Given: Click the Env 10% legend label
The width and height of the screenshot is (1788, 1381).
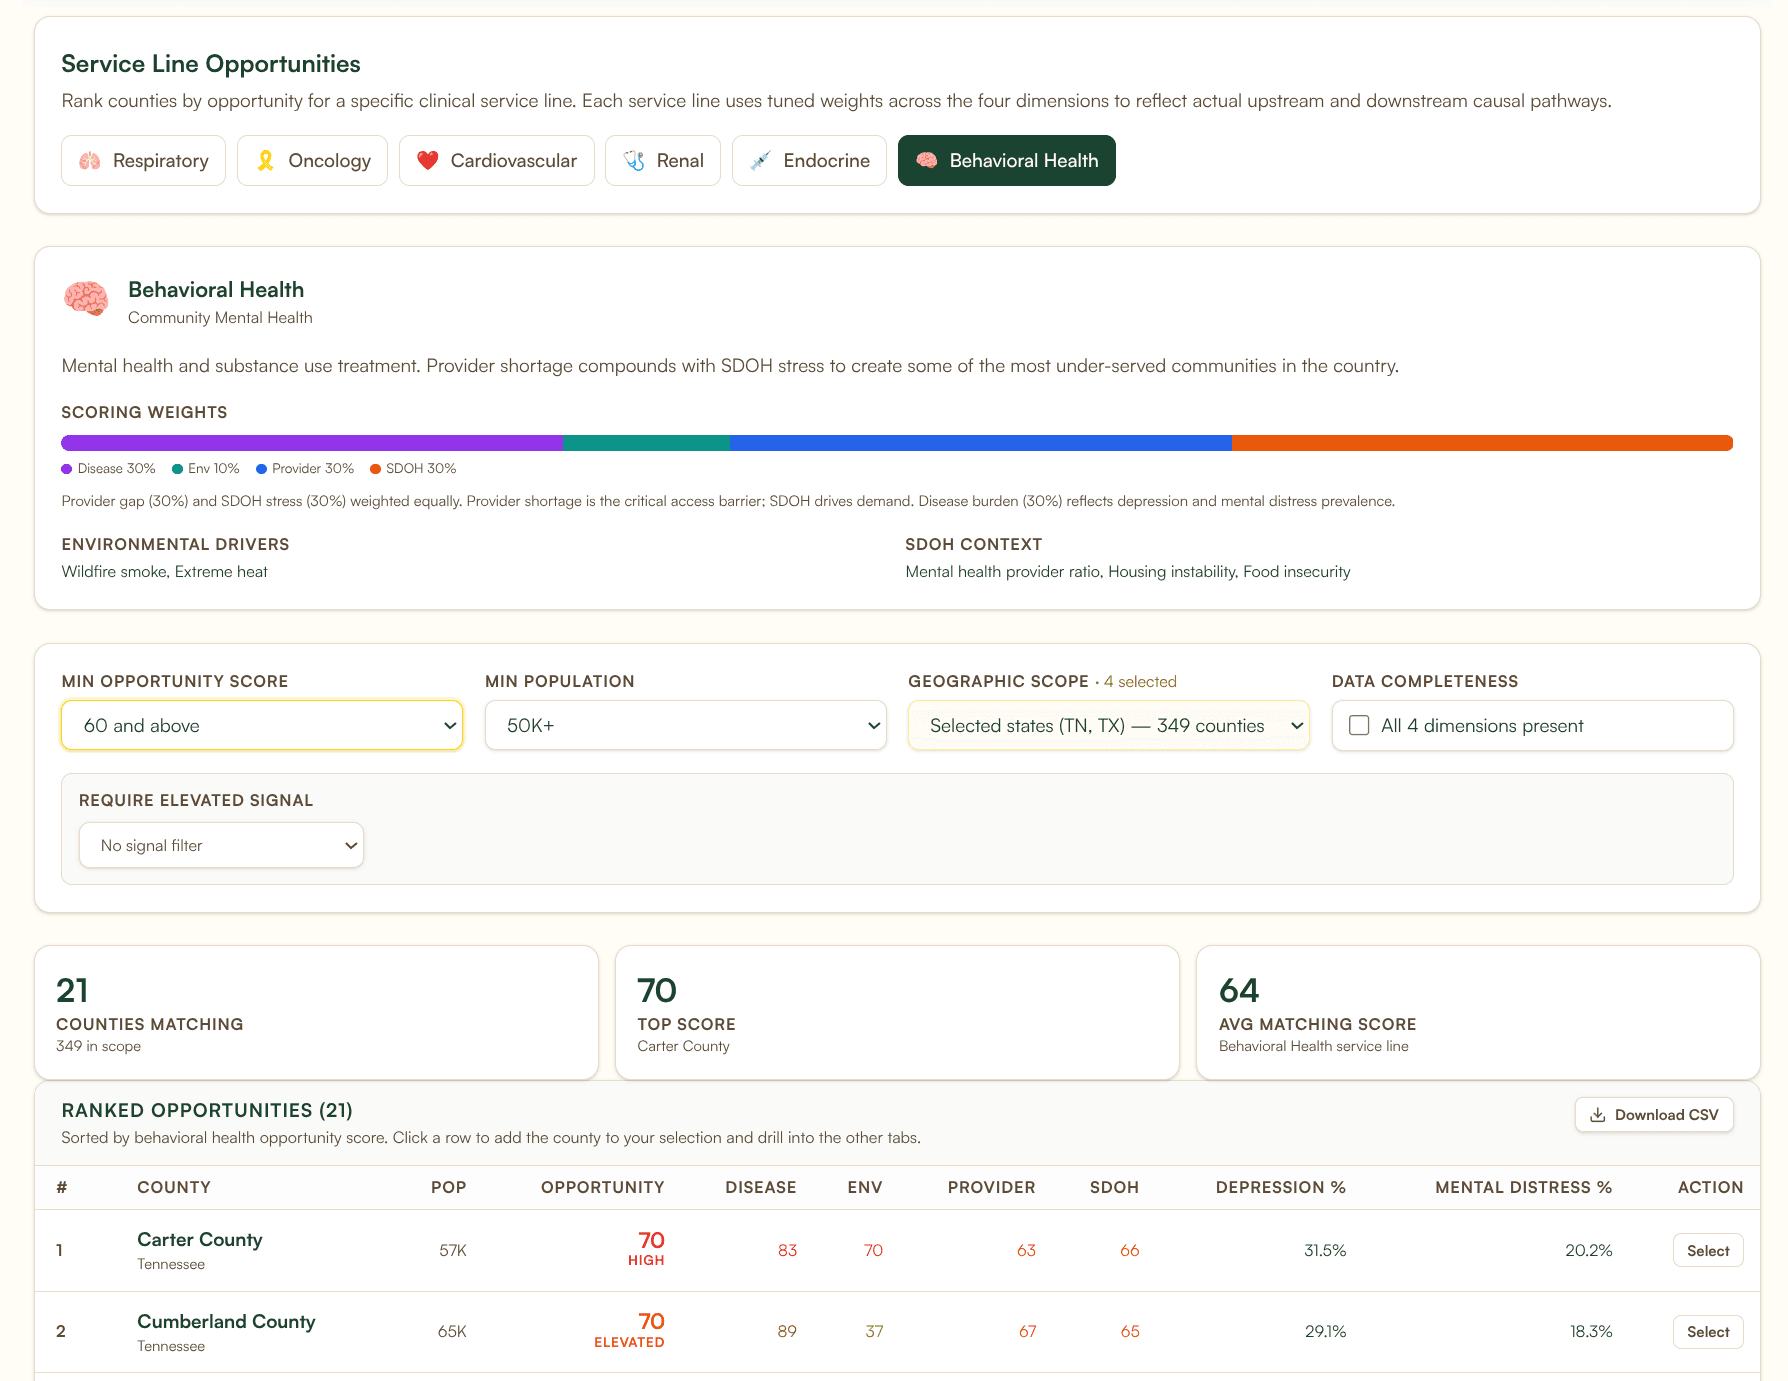Looking at the screenshot, I should pyautogui.click(x=214, y=469).
